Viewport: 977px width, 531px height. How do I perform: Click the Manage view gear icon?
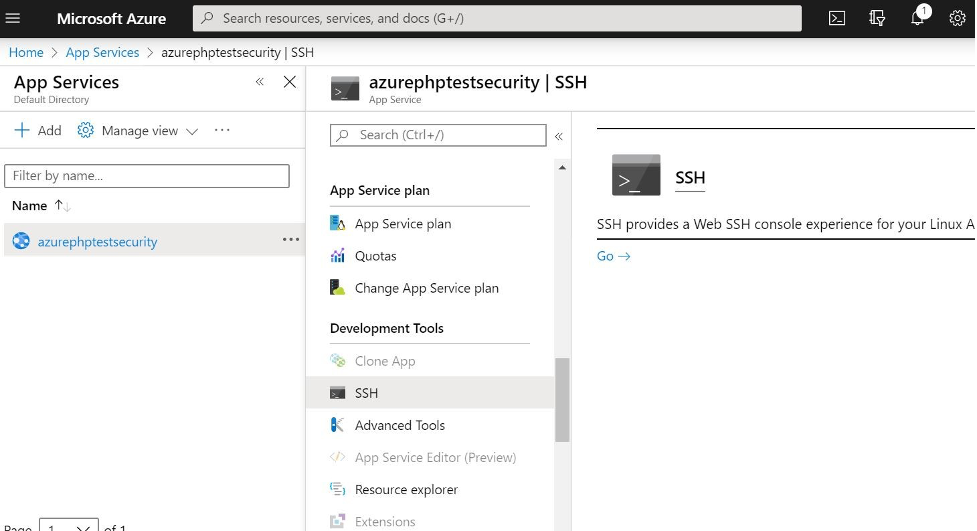85,130
